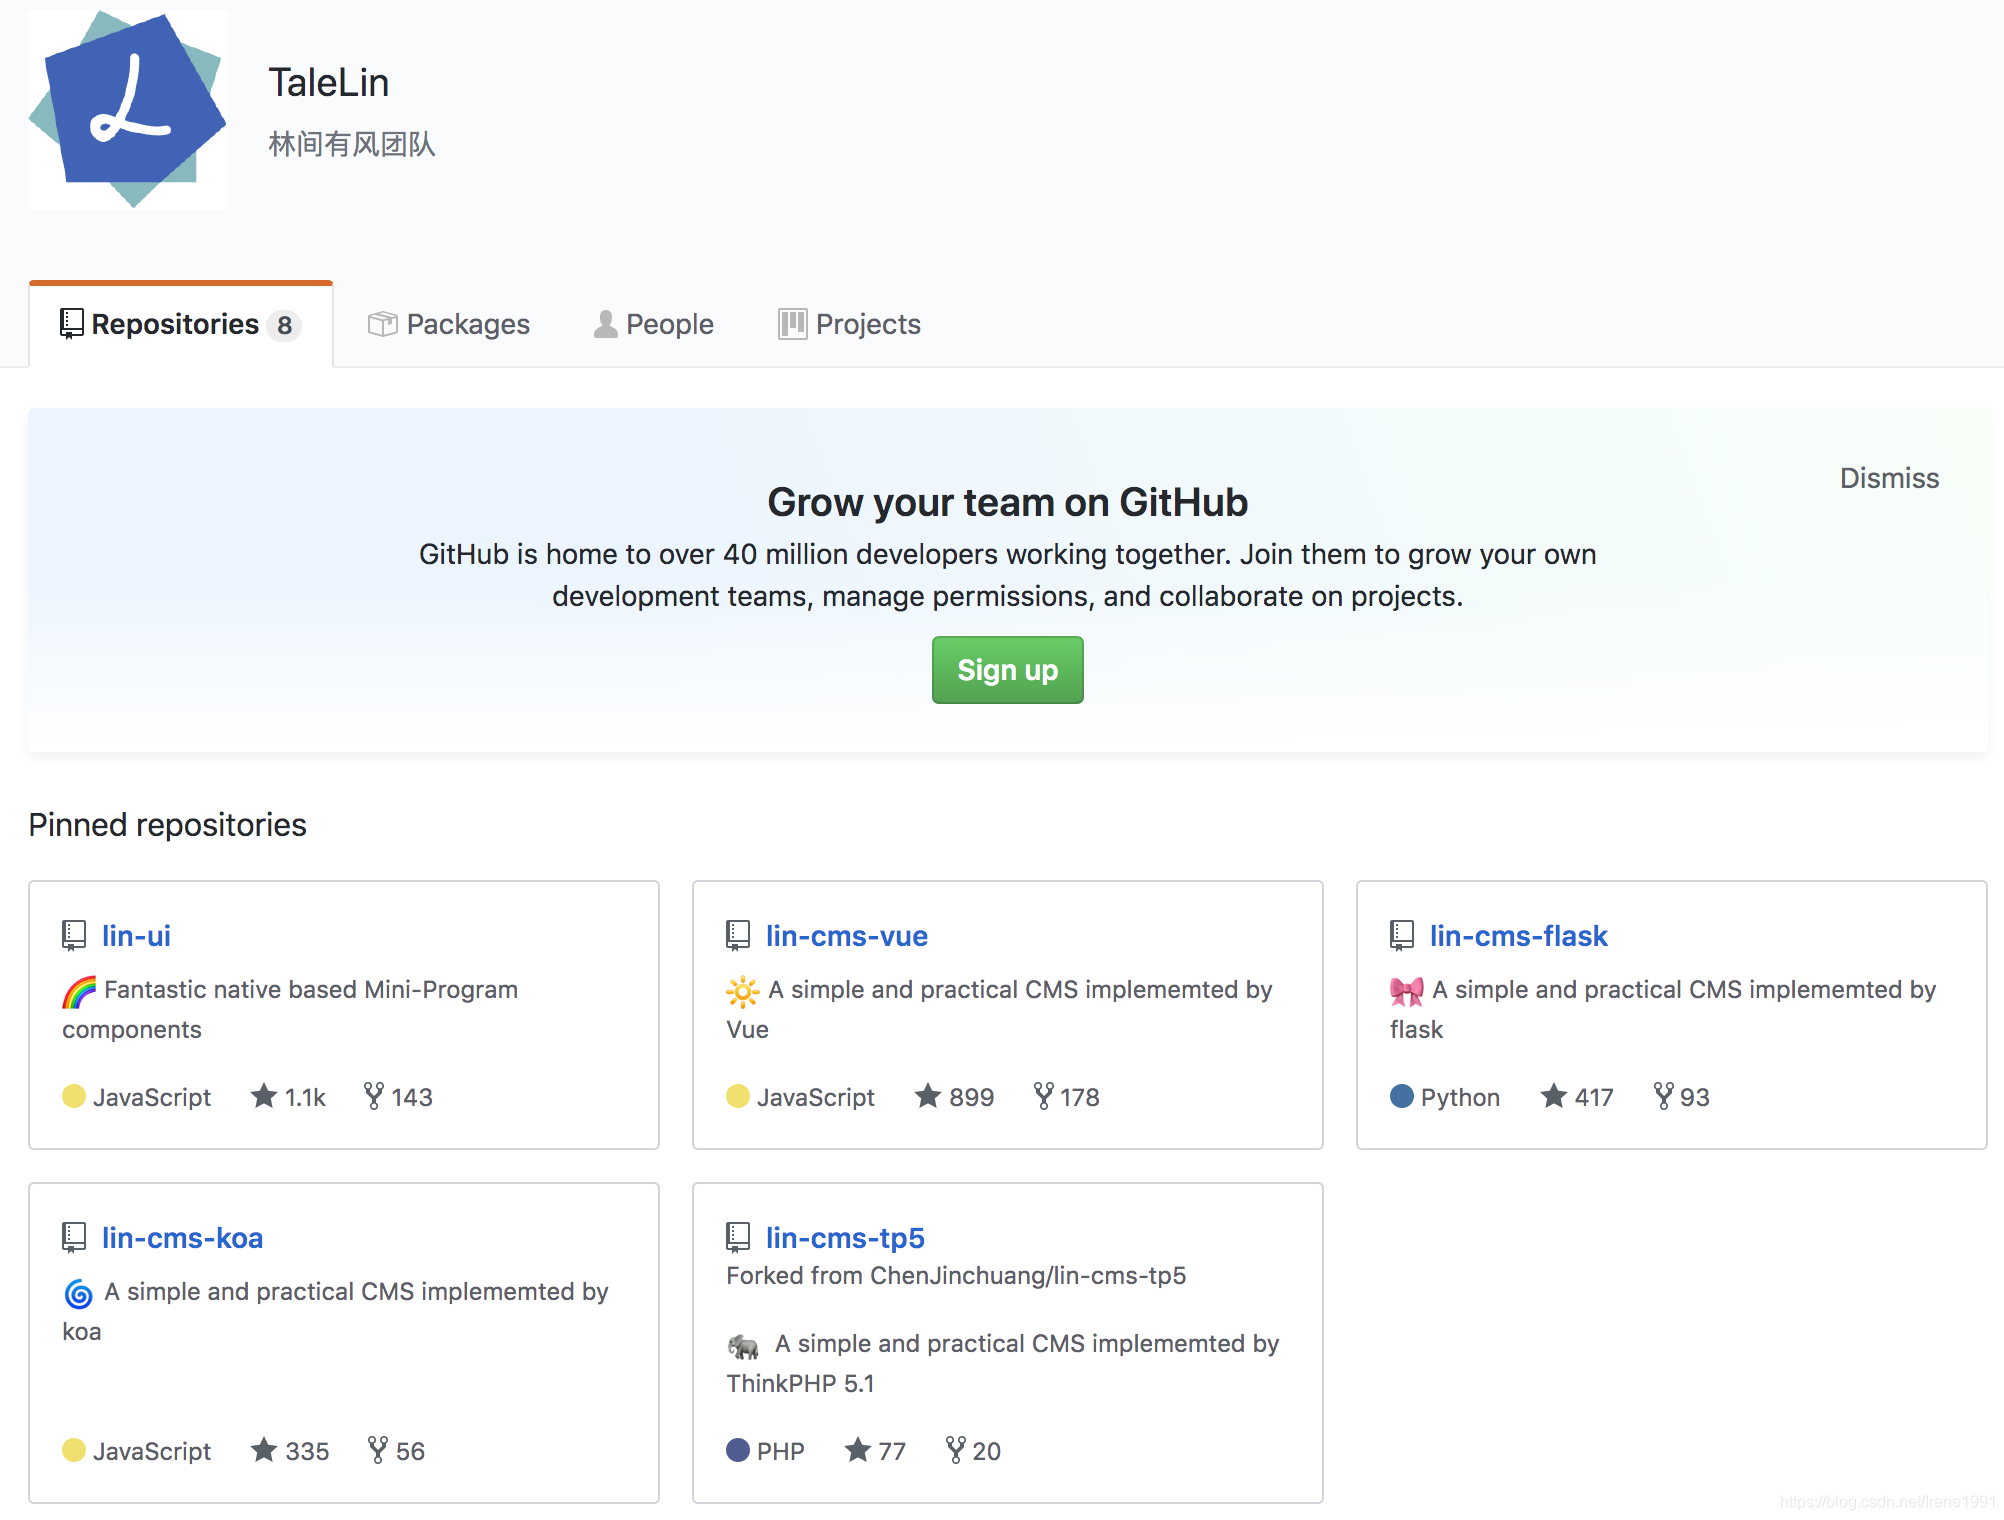This screenshot has width=2004, height=1520.
Task: Click the blue Python color dot on lin-cms-flask
Action: point(1402,1096)
